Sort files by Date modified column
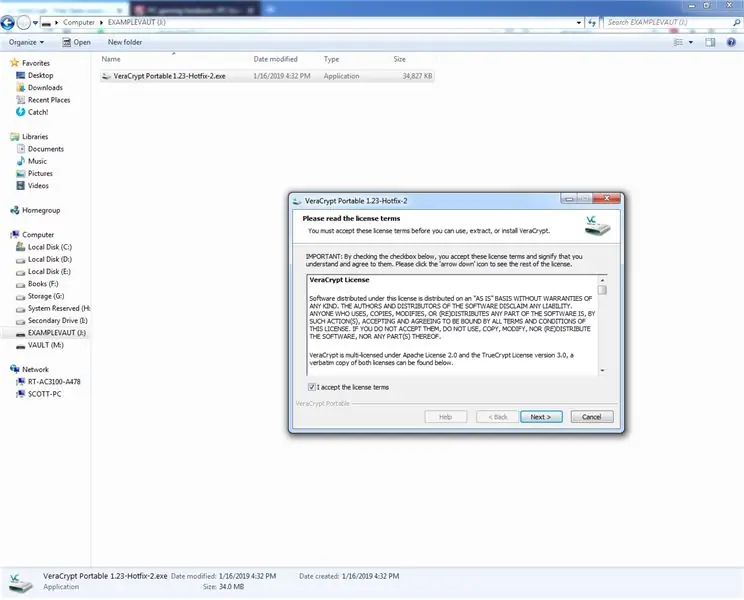 point(275,59)
